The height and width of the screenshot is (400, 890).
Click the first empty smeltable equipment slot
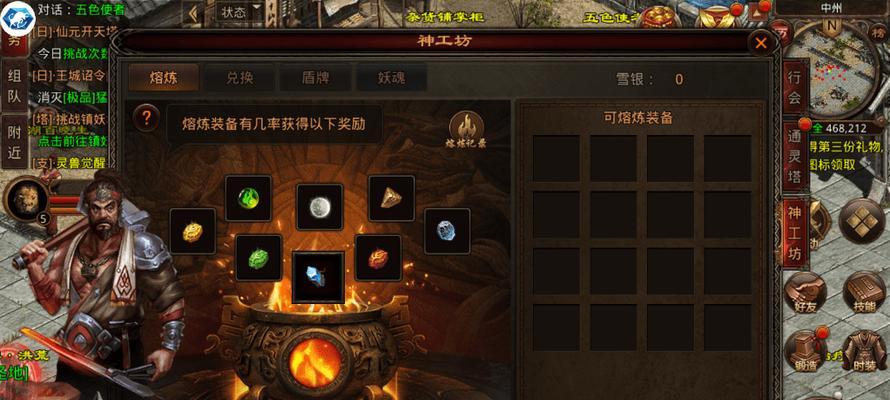tap(556, 158)
